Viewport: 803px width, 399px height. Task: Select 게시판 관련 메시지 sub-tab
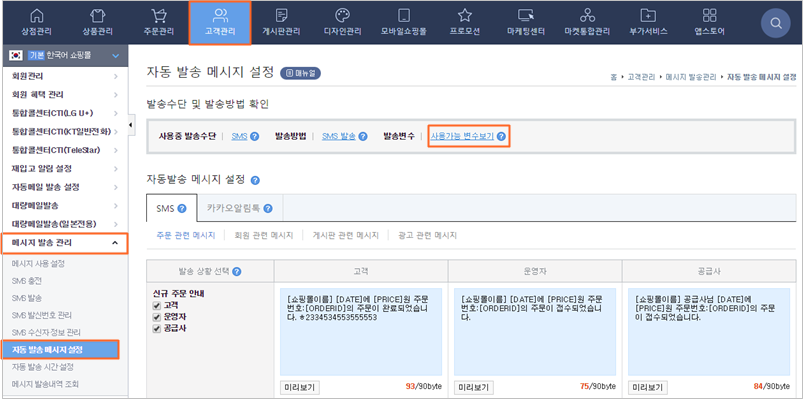[345, 236]
